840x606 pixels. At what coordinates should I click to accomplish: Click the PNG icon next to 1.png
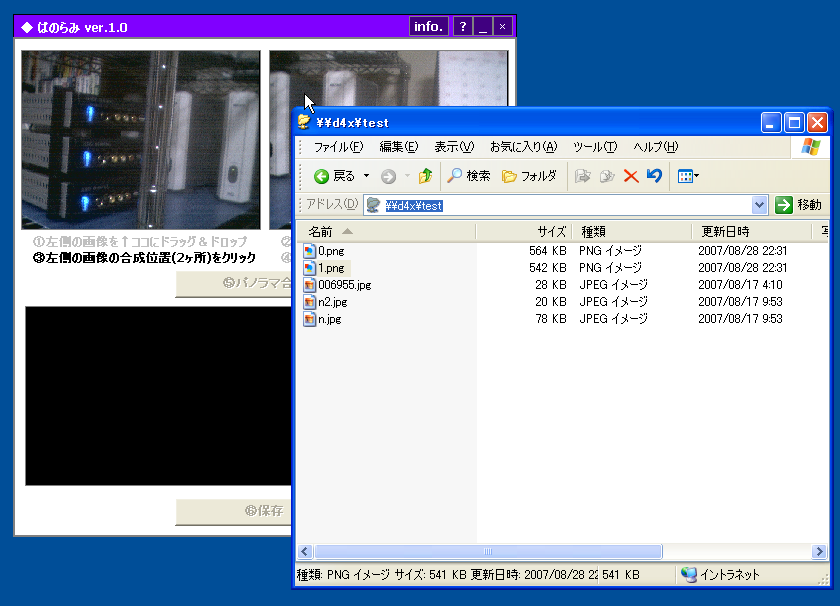309,268
